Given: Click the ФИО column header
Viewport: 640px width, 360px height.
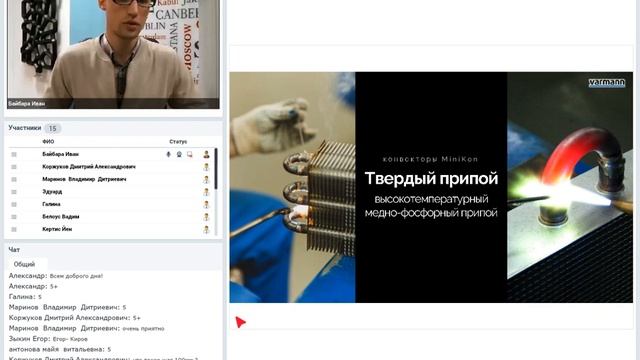Looking at the screenshot, I should pos(48,142).
